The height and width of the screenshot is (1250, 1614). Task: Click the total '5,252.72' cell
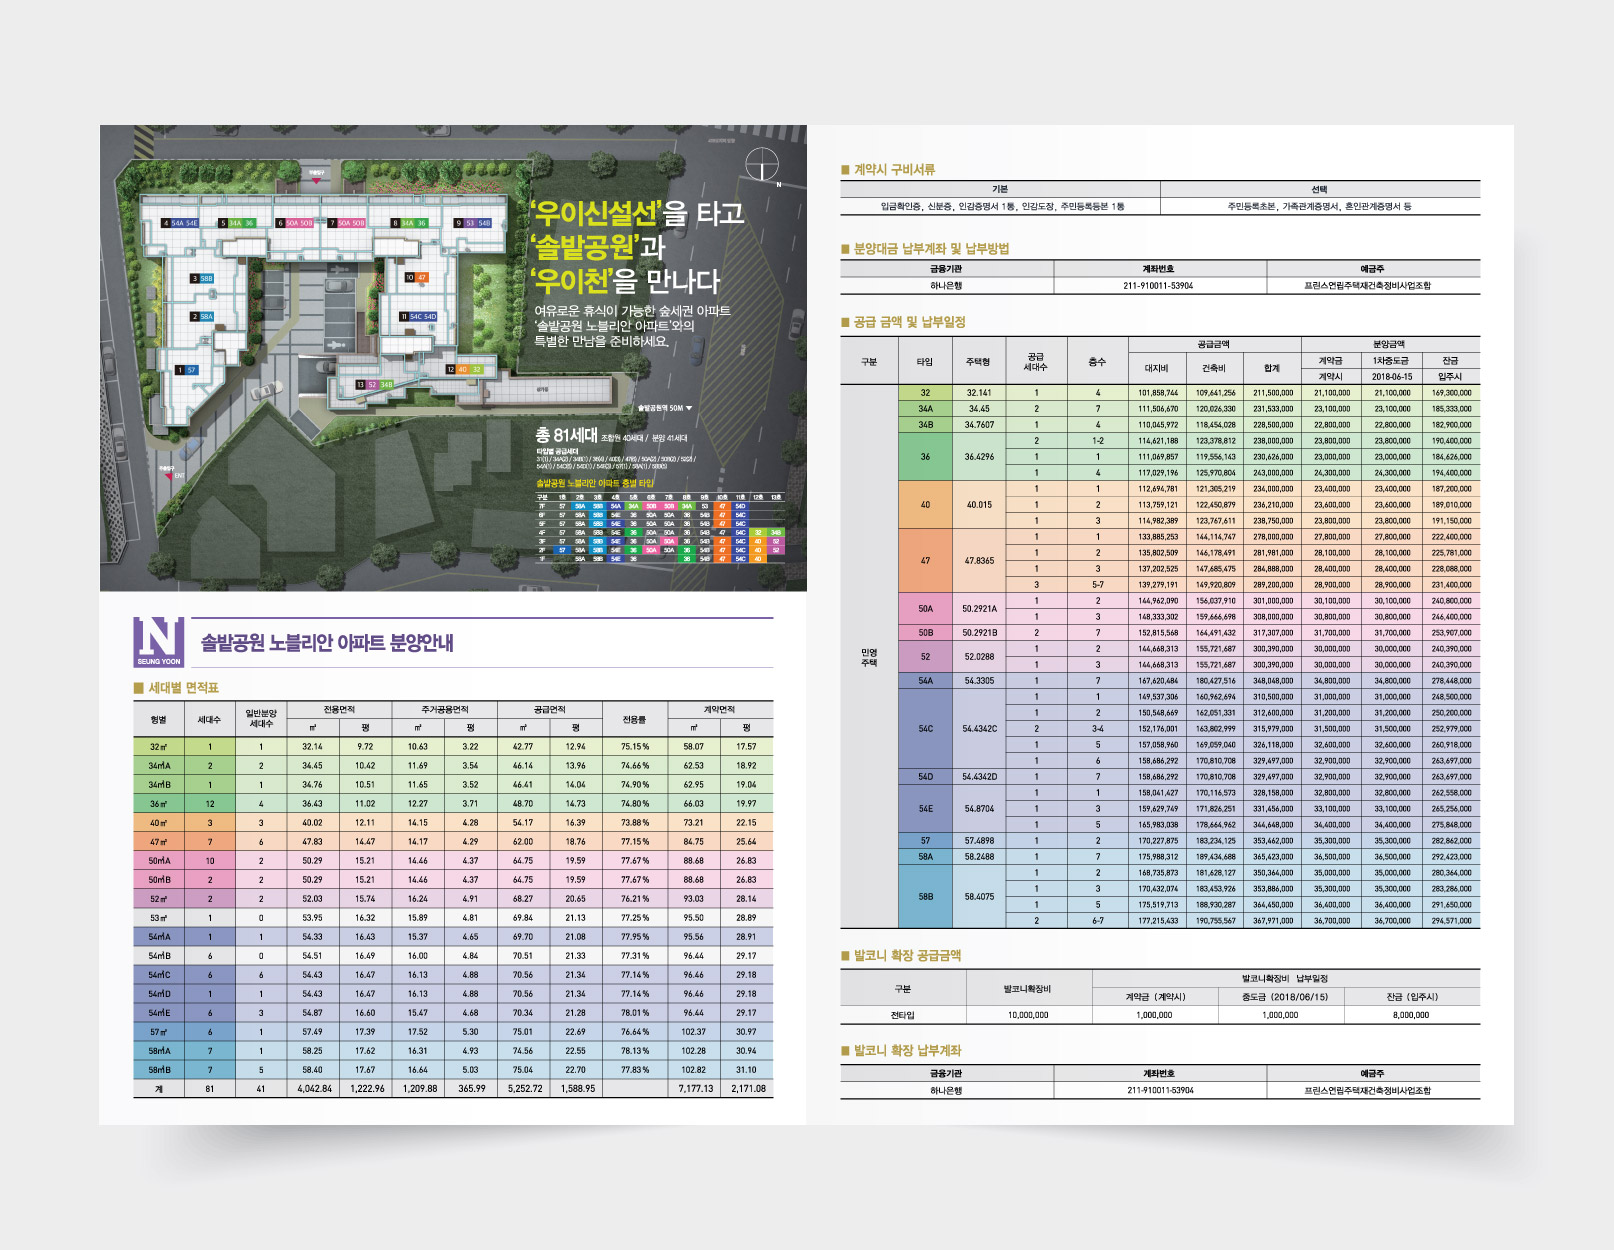(525, 1089)
